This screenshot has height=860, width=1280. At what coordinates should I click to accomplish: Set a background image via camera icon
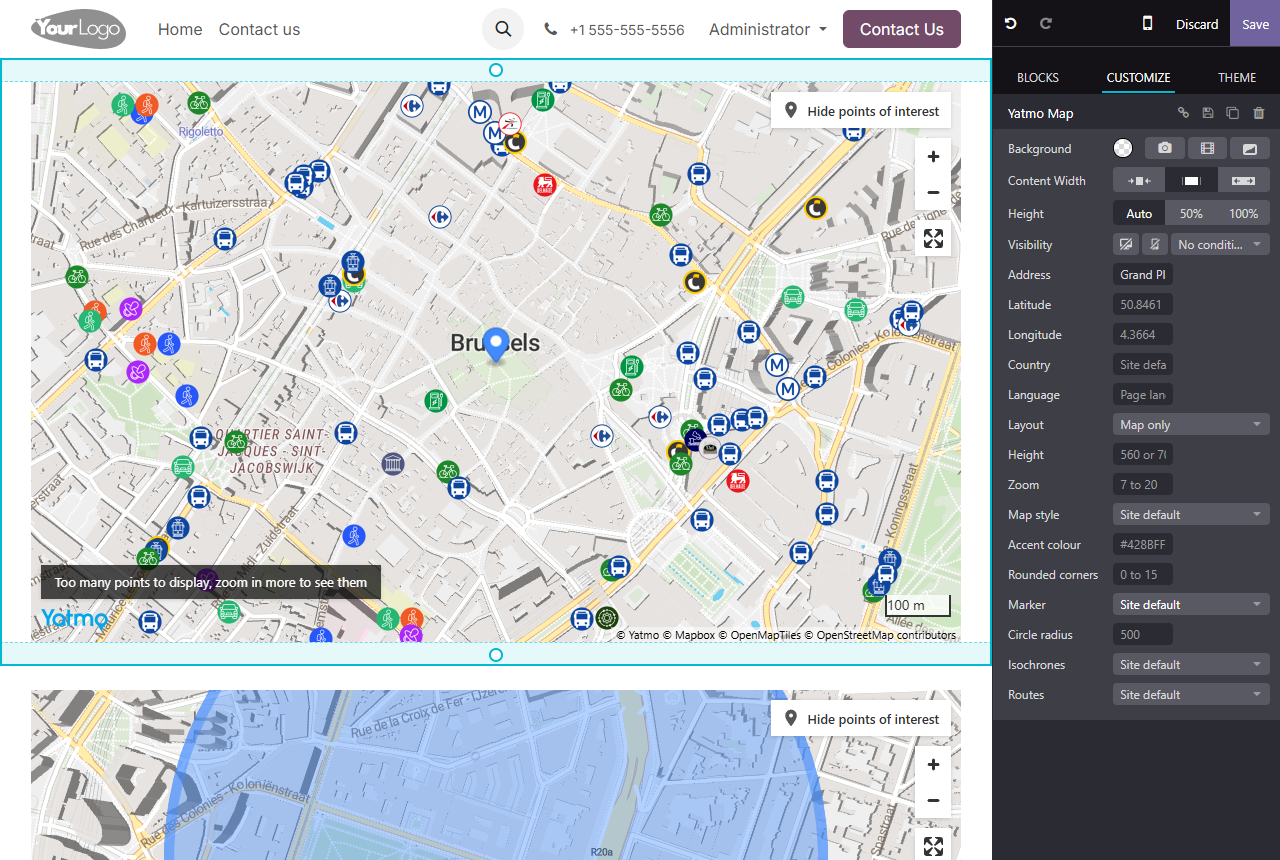pyautogui.click(x=1165, y=148)
